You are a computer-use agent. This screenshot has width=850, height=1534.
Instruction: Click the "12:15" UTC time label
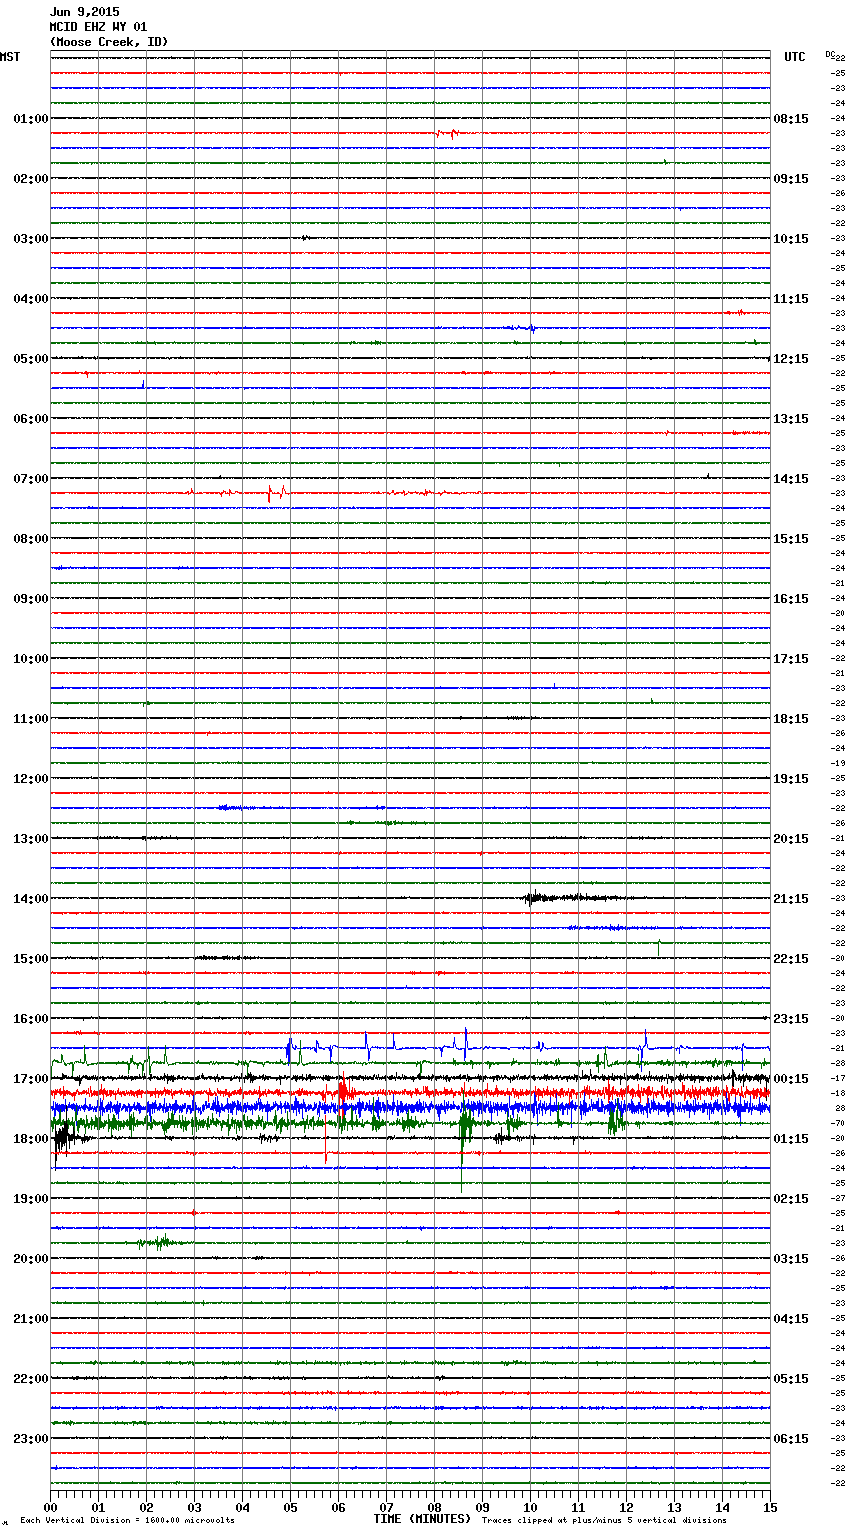(x=791, y=359)
